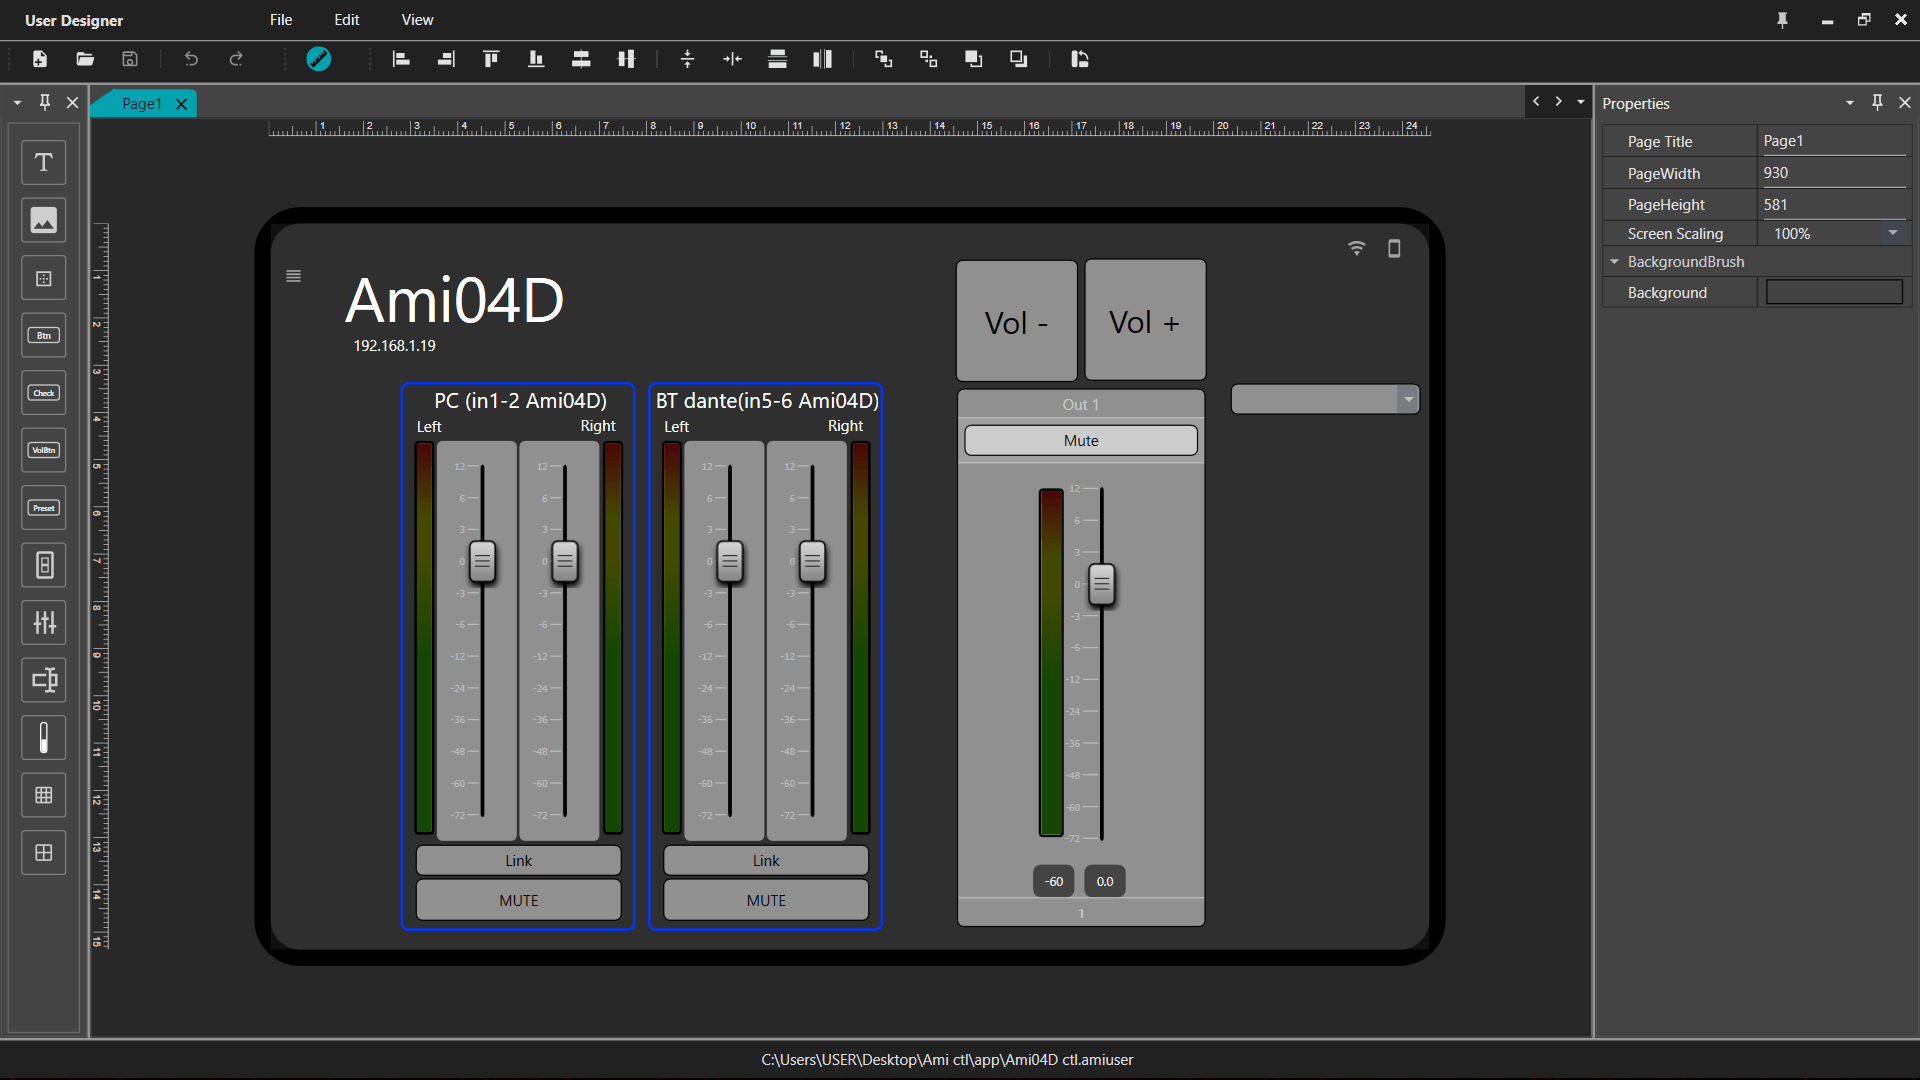
Task: Click the Vol + button
Action: tap(1145, 320)
